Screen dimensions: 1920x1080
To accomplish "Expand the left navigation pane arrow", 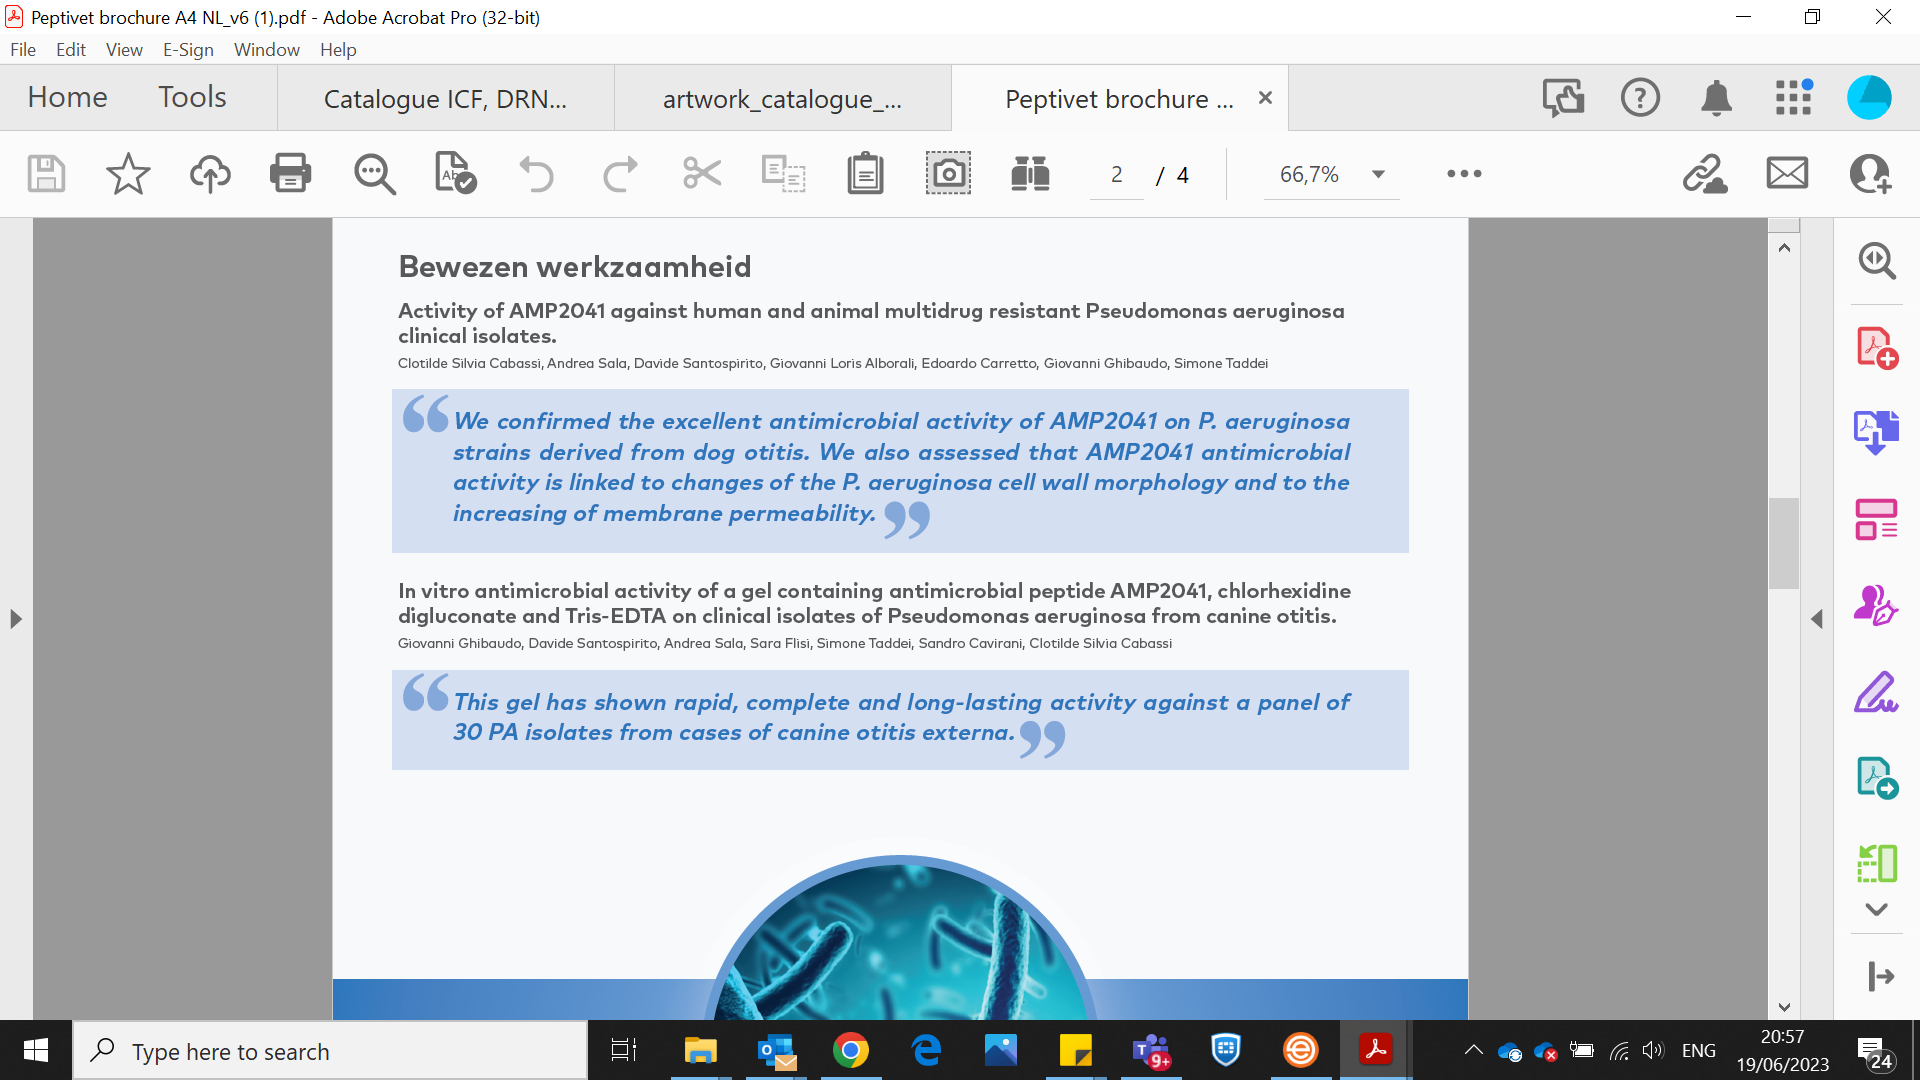I will [15, 619].
